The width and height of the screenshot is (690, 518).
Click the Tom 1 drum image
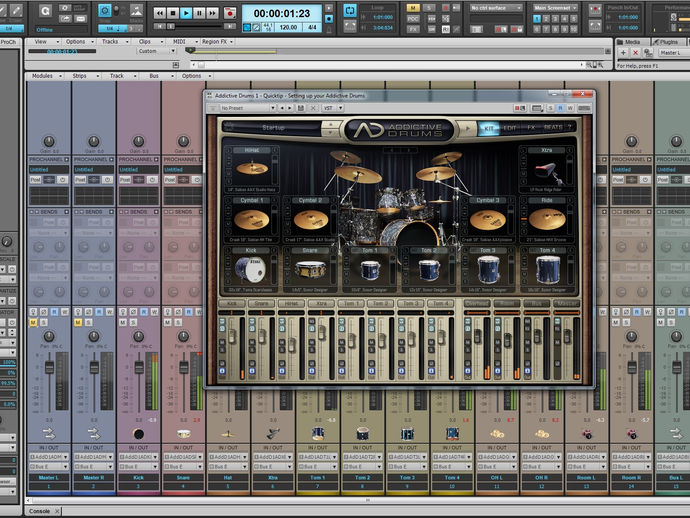tap(371, 270)
